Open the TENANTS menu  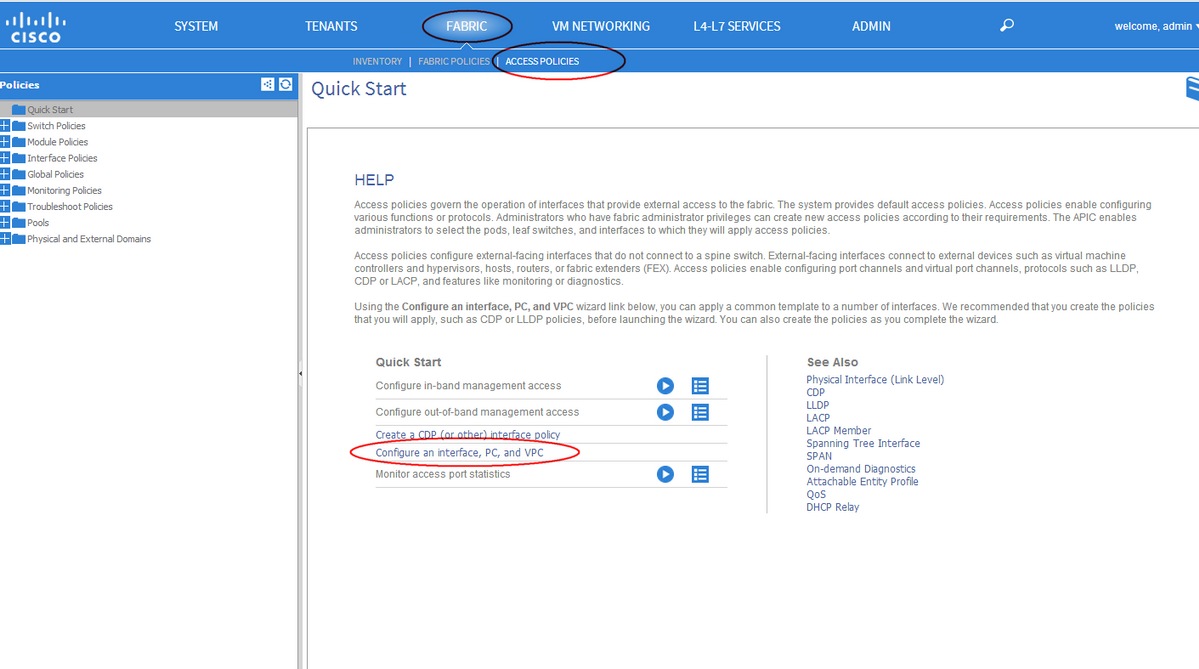click(331, 25)
